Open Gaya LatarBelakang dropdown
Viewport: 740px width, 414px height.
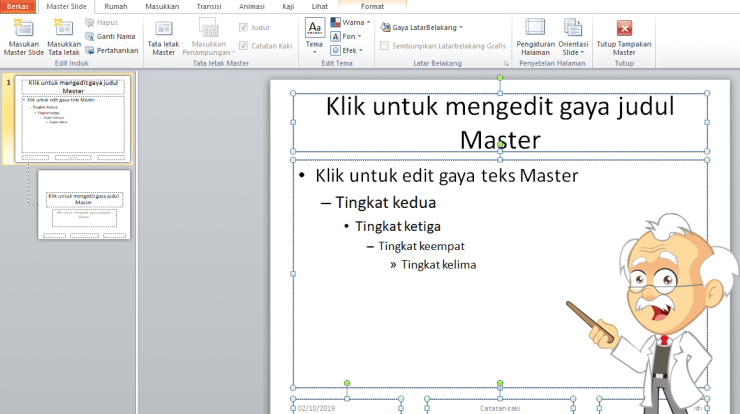tap(421, 27)
